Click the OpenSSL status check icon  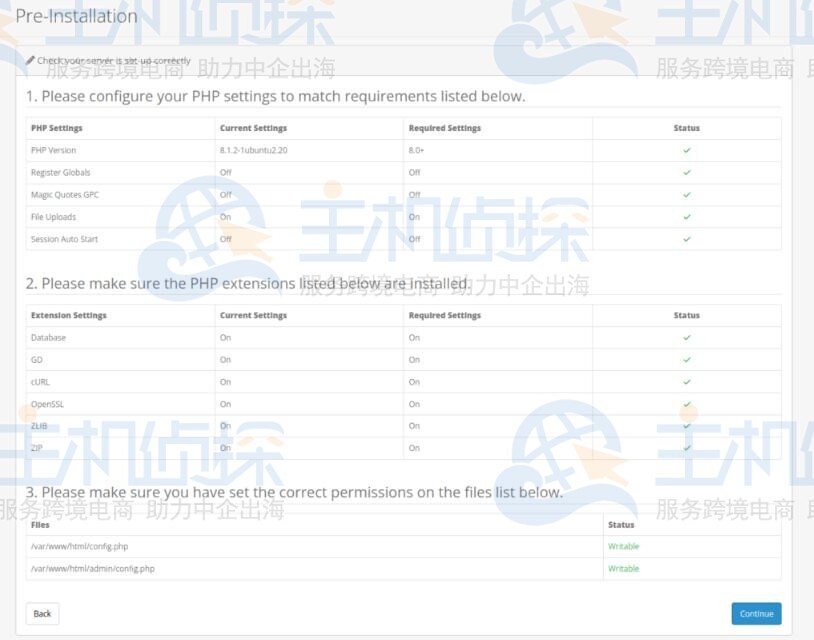686,404
